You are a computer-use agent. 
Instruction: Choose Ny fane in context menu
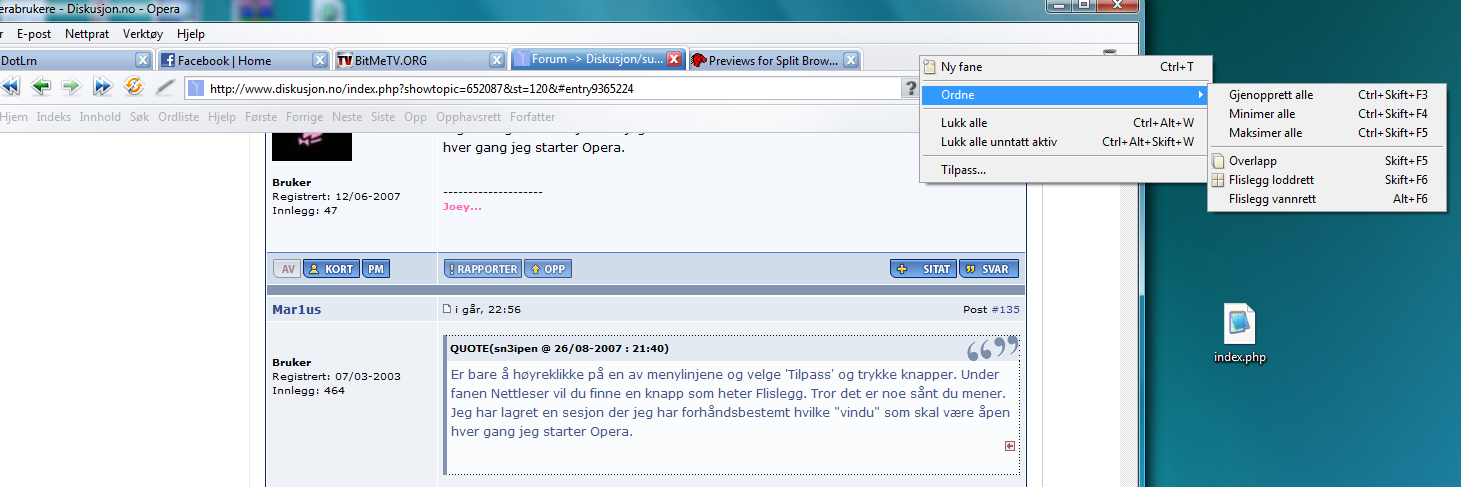click(1064, 67)
